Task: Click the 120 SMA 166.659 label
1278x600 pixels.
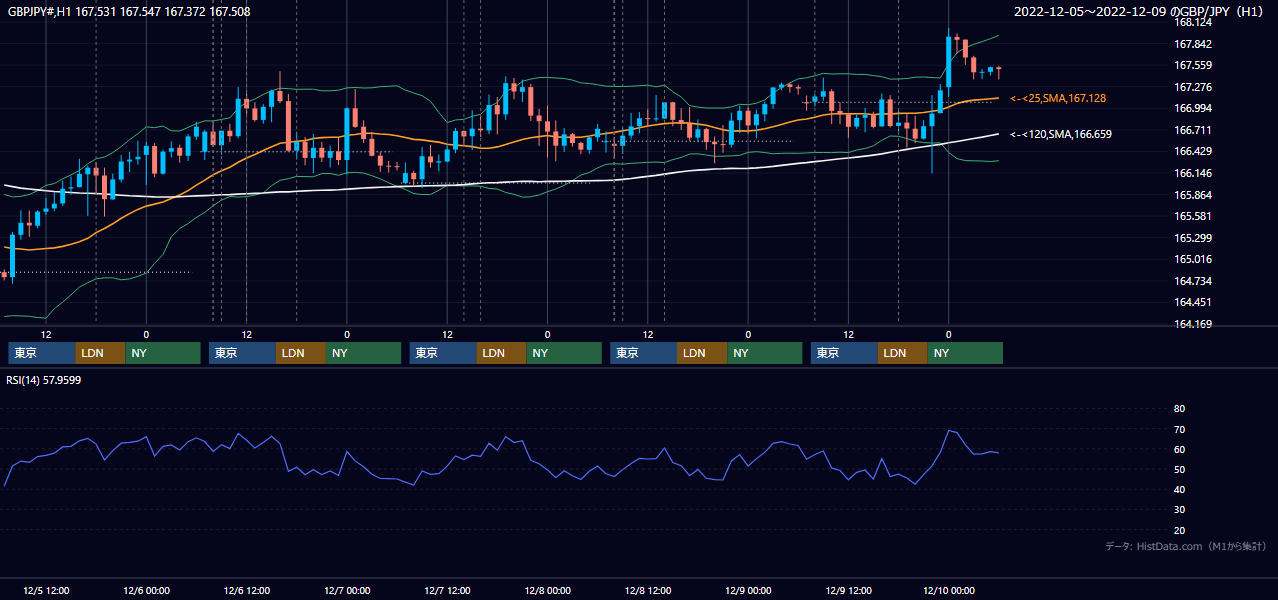Action: (x=1061, y=133)
